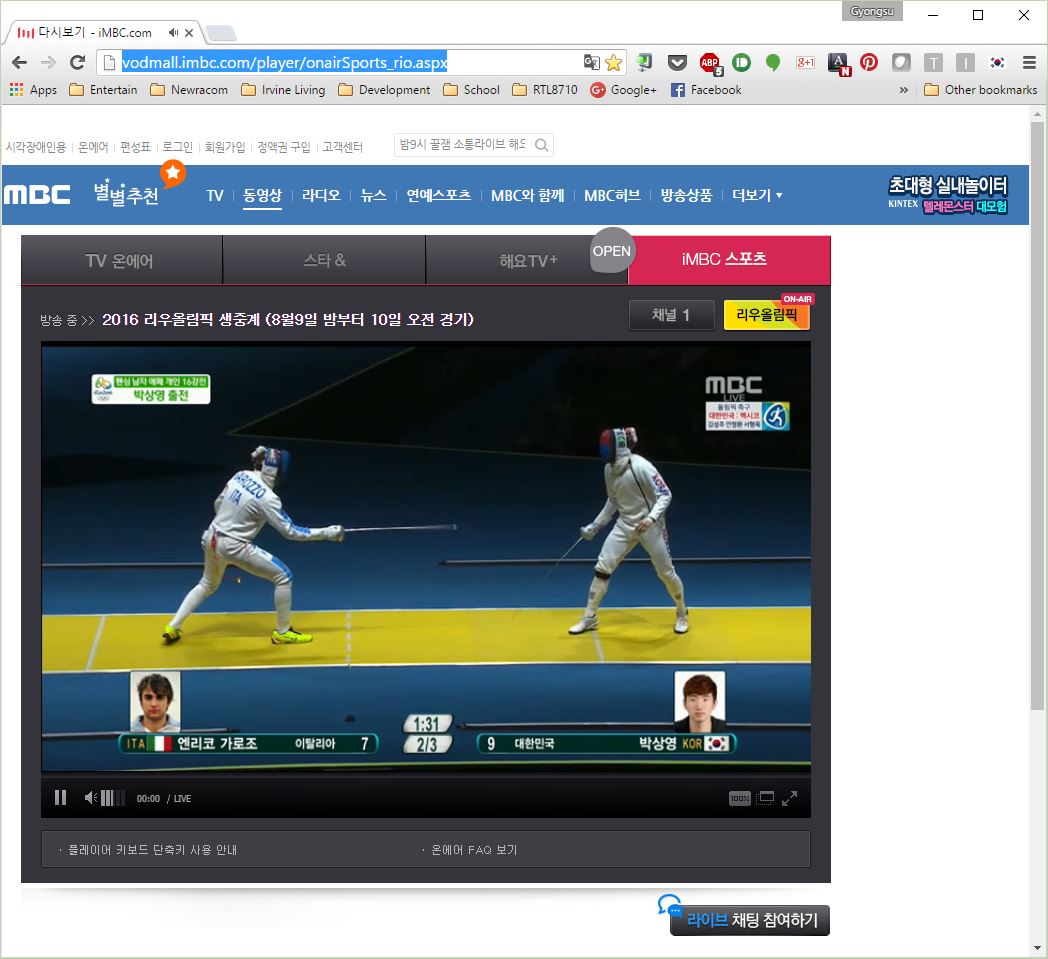Open the RTL8710 bookmark folder

tap(545, 90)
